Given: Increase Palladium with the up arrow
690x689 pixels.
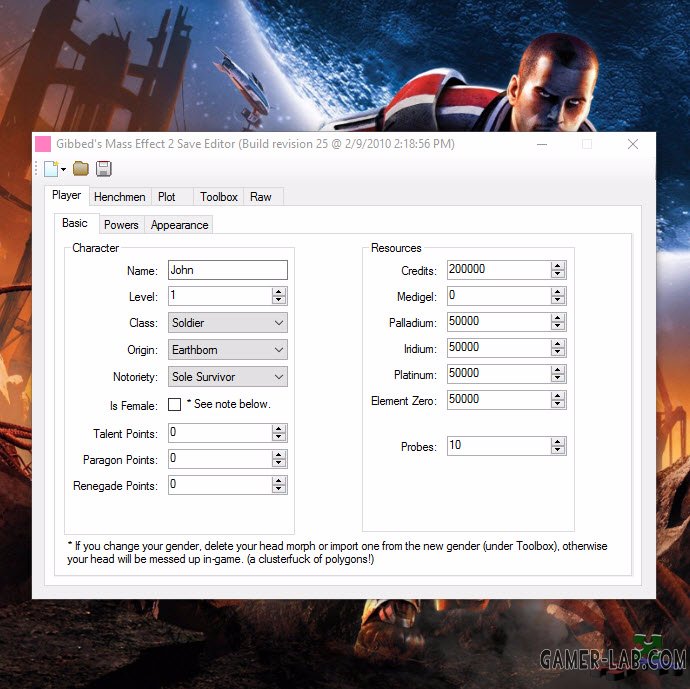Looking at the screenshot, I should (558, 318).
